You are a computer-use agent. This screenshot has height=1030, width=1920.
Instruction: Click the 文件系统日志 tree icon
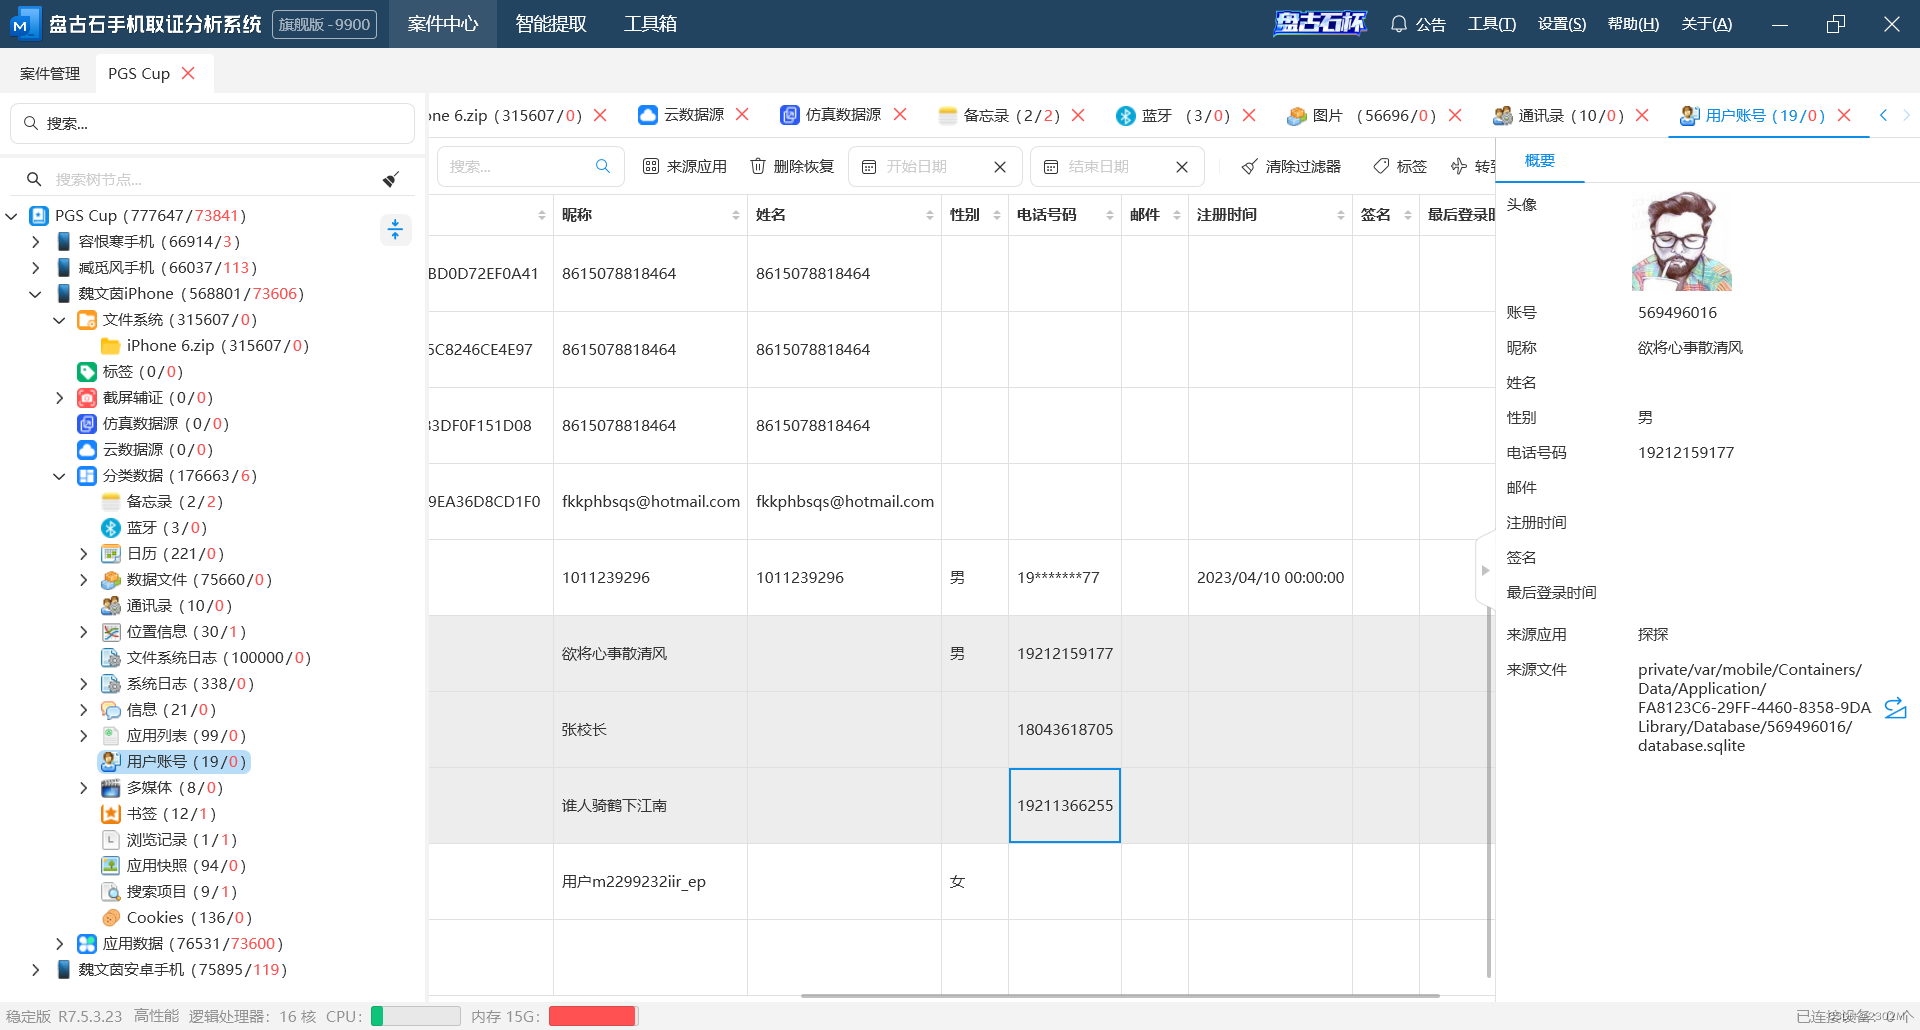pyautogui.click(x=111, y=657)
